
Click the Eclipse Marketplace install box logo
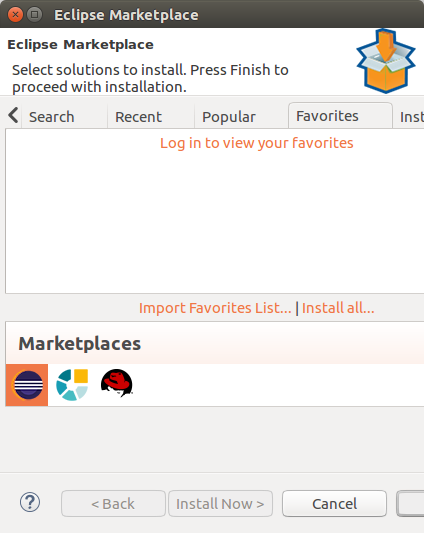pyautogui.click(x=386, y=61)
